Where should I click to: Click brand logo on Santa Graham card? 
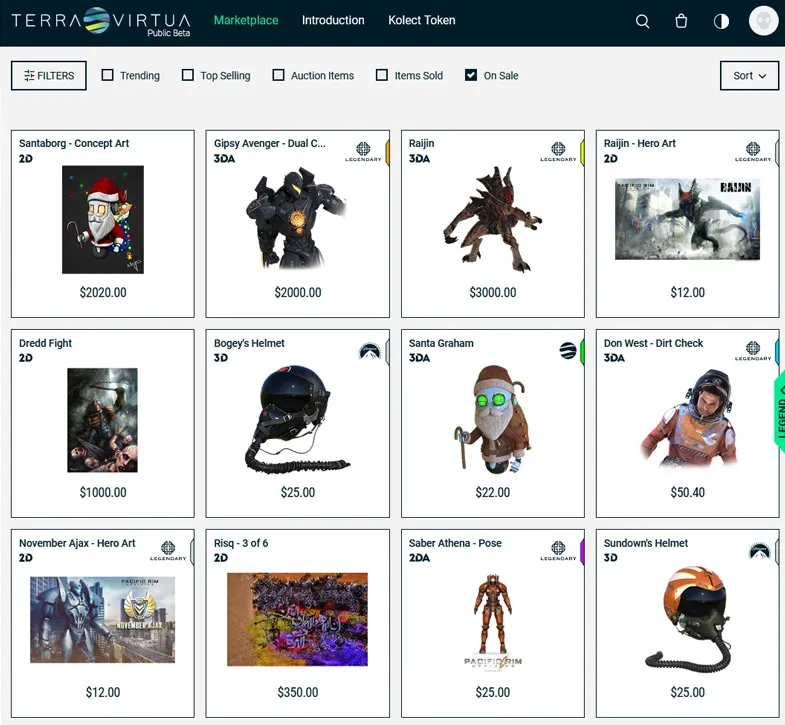click(x=567, y=351)
